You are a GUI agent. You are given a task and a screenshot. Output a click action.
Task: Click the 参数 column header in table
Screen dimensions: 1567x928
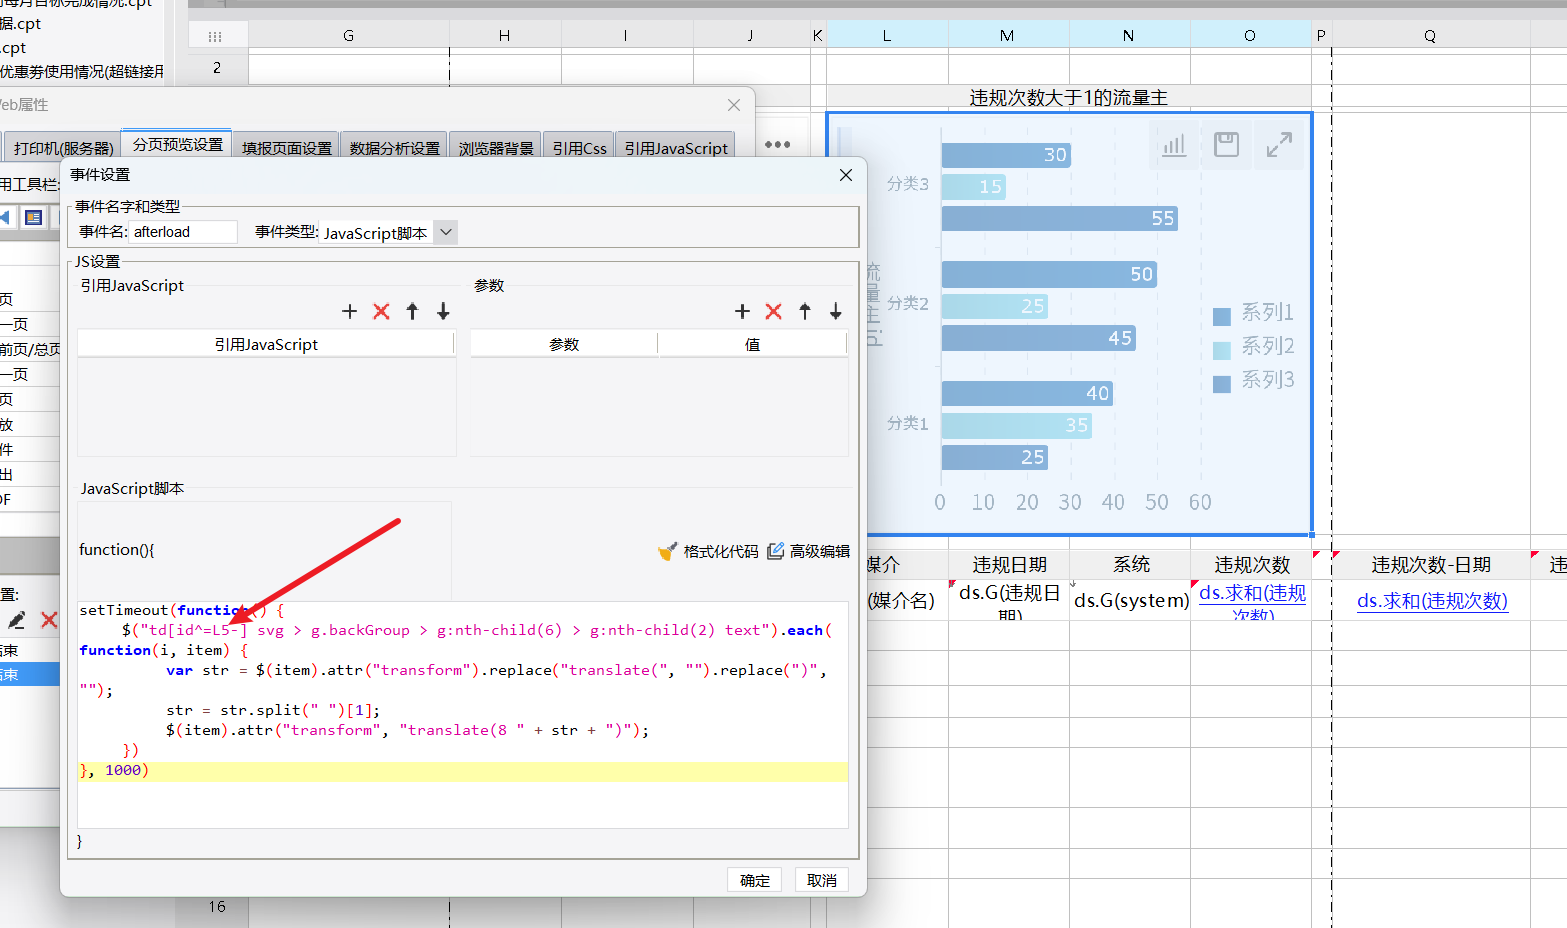coord(564,344)
